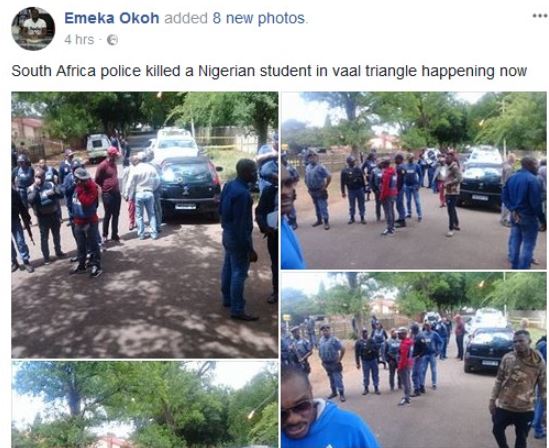Click the white van in the first photo
The height and width of the screenshot is (448, 549).
pyautogui.click(x=98, y=147)
